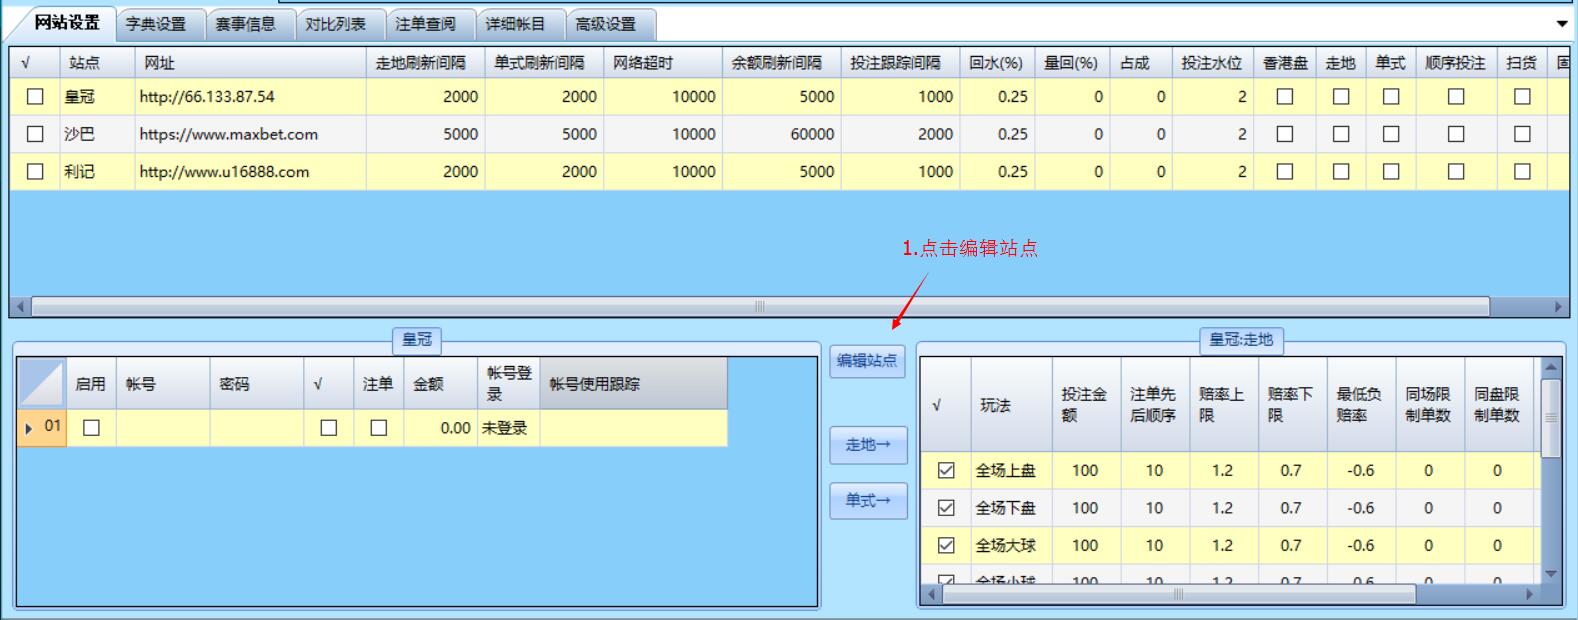Image resolution: width=1578 pixels, height=620 pixels.
Task: Select the 对比列表 tab
Action: point(336,24)
